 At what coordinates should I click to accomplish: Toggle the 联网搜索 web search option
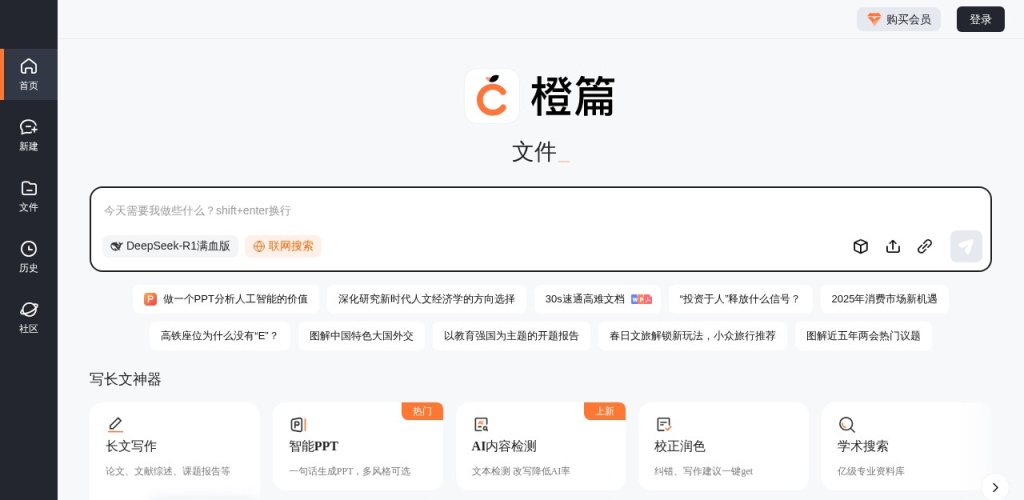[283, 246]
